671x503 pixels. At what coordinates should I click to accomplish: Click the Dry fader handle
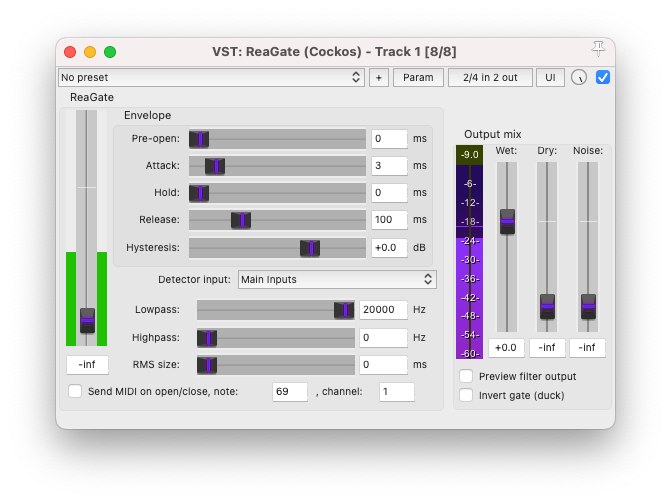(547, 307)
